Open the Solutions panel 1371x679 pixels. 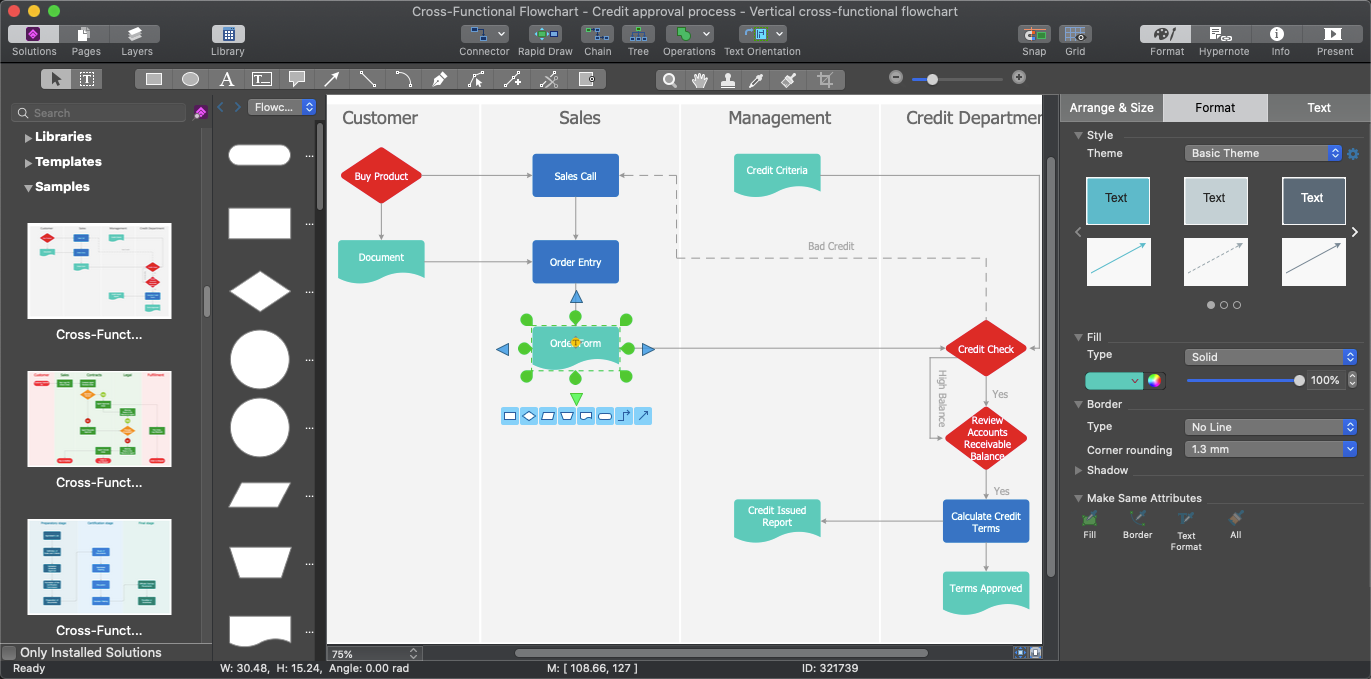coord(34,40)
